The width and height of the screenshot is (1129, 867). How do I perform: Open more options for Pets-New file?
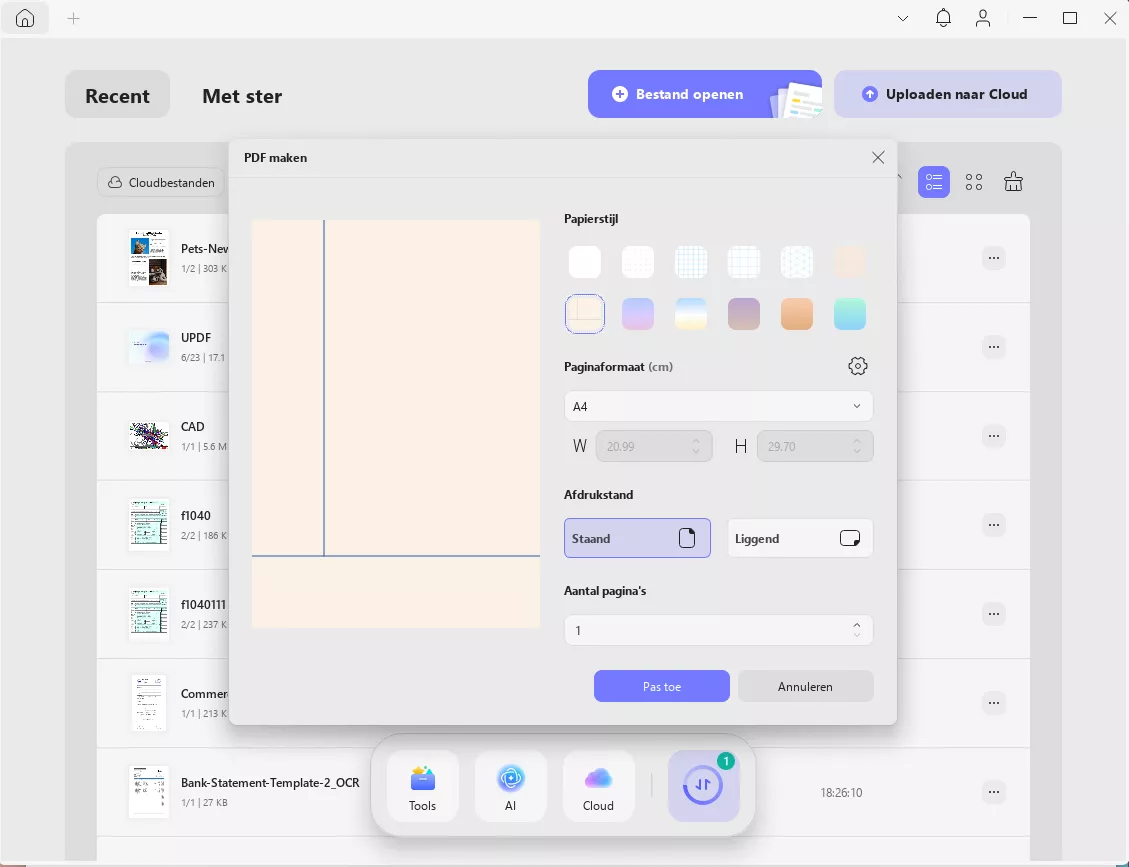pos(994,258)
